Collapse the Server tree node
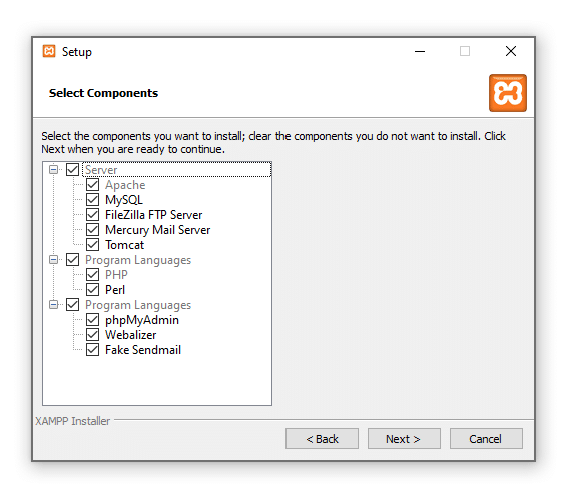The image size is (570, 496). point(53,169)
